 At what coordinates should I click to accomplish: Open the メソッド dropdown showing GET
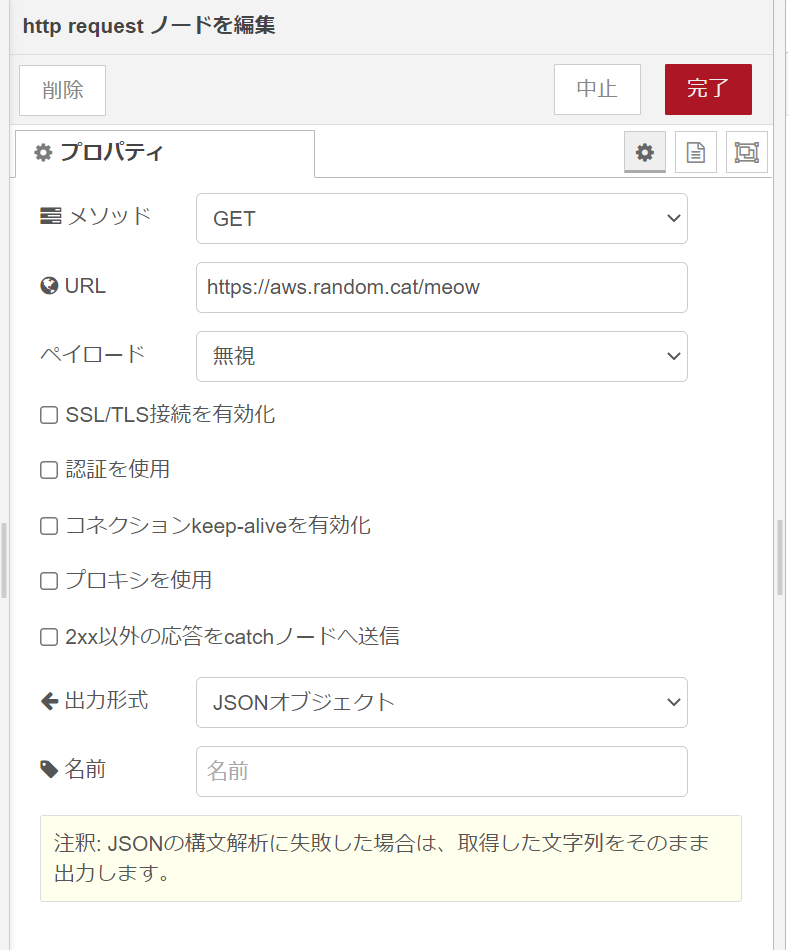point(441,218)
